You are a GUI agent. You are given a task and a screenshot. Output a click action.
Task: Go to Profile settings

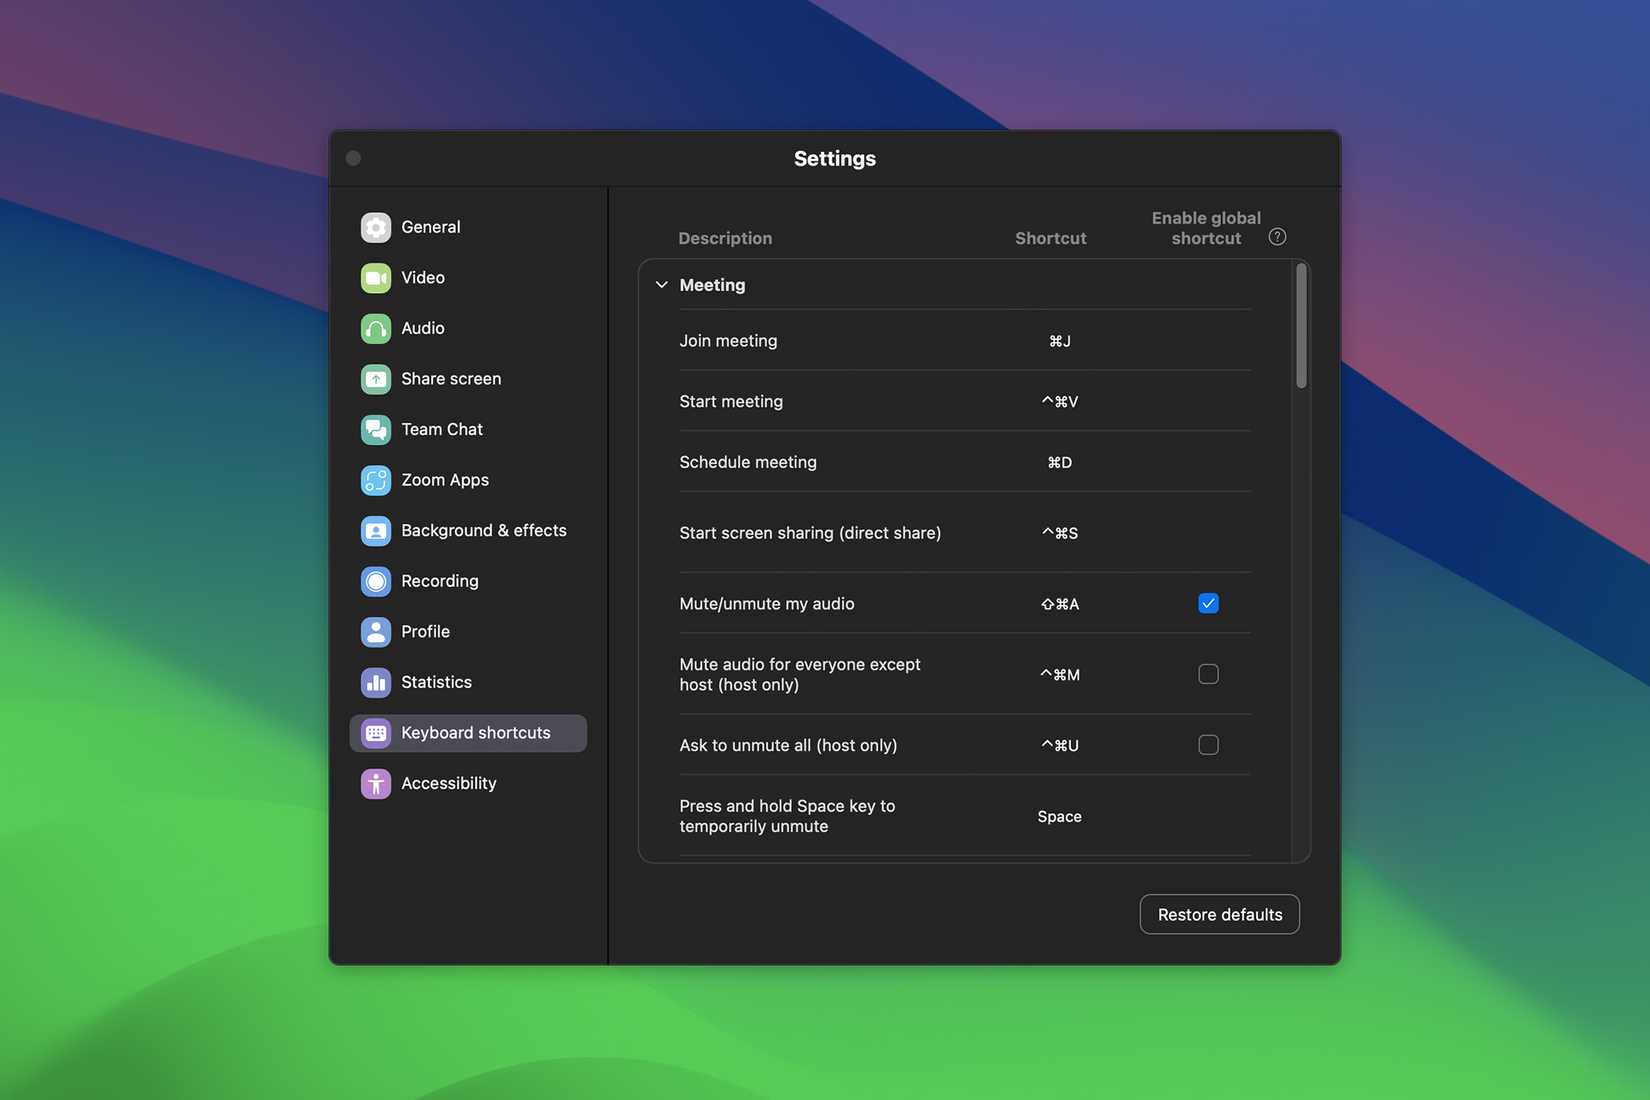(x=468, y=632)
